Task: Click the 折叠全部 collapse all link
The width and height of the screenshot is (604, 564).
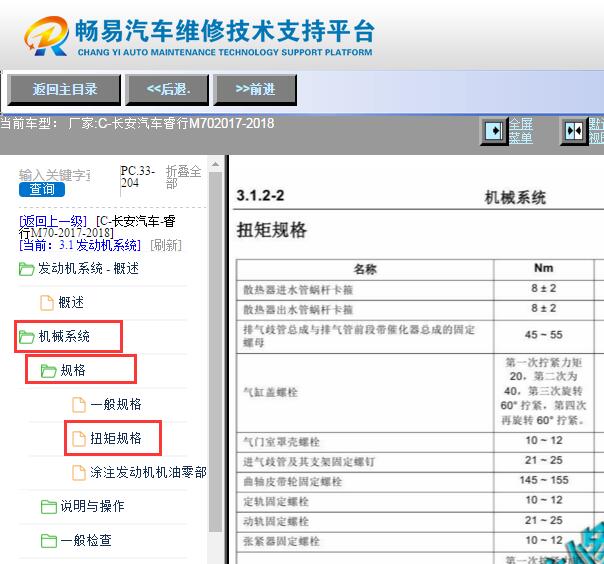Action: (183, 177)
